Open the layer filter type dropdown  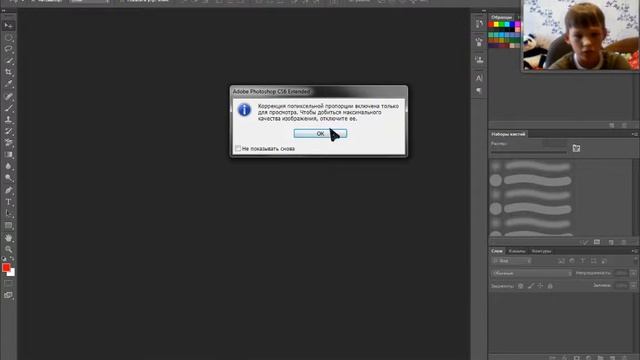512,261
